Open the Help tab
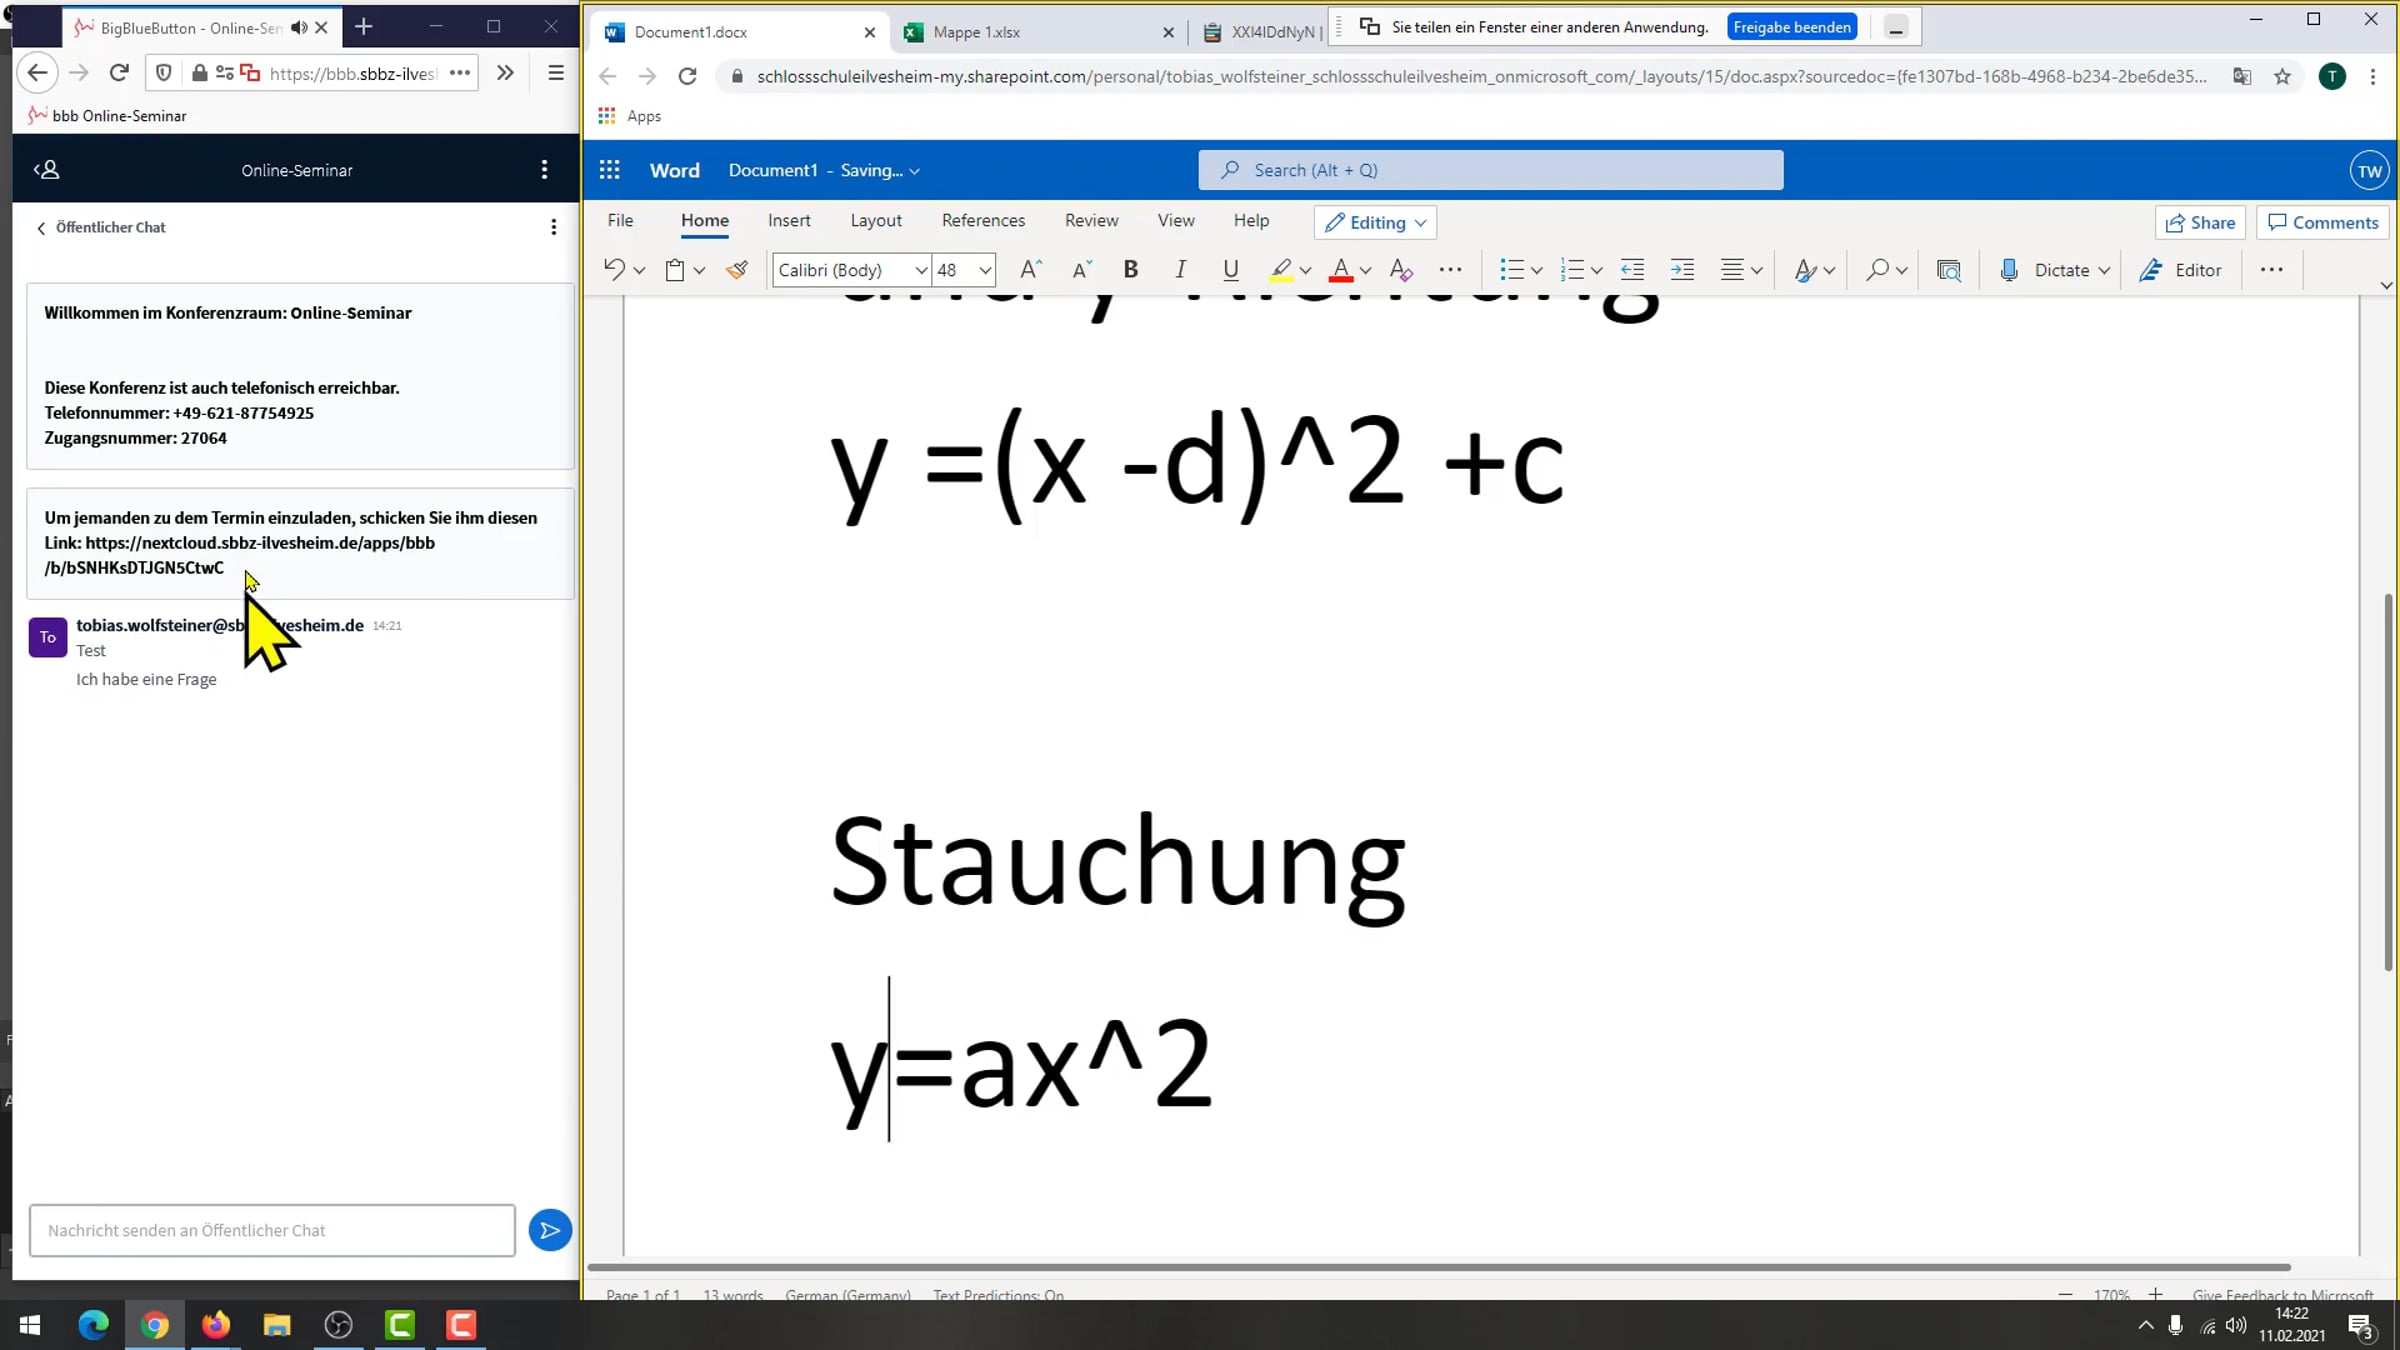This screenshot has width=2400, height=1350. pos(1251,221)
